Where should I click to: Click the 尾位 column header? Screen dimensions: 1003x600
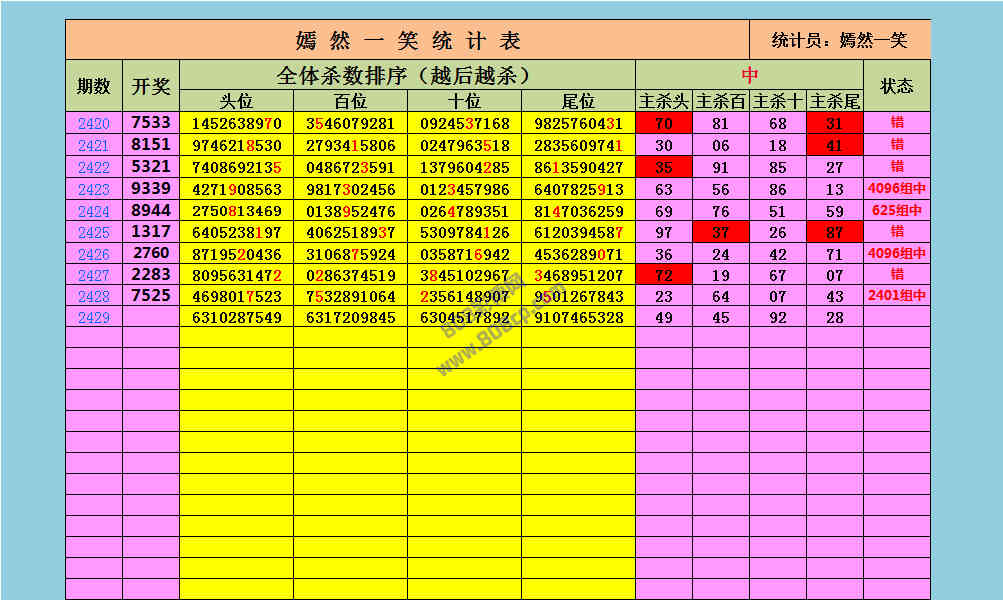[x=578, y=101]
